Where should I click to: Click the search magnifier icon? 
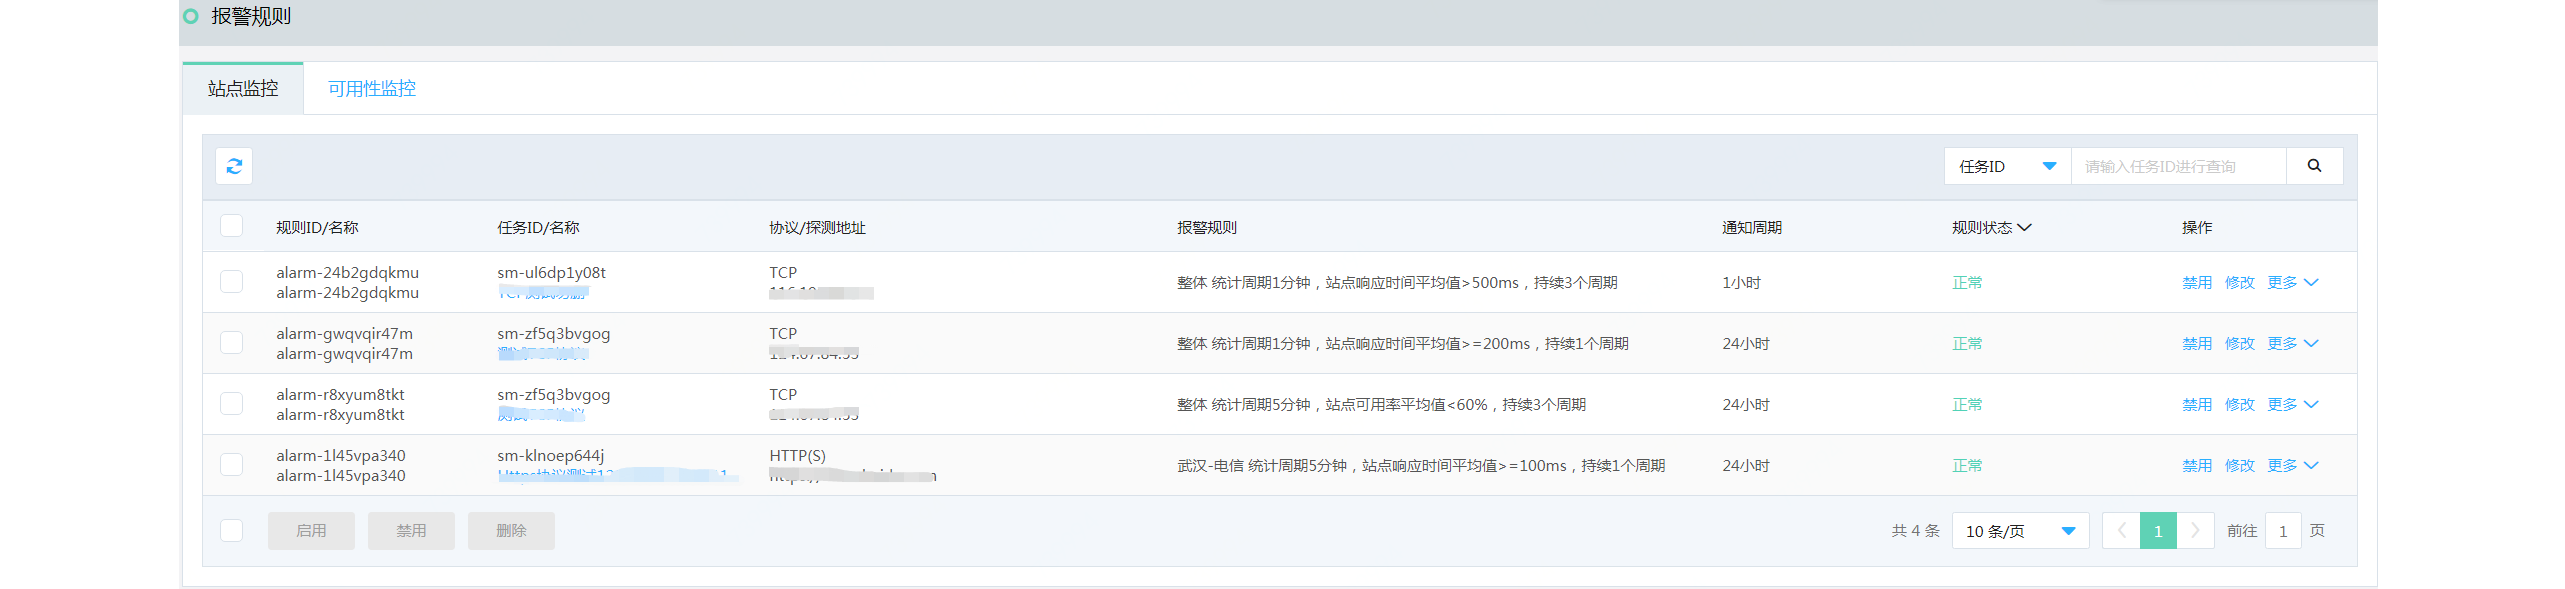2314,166
